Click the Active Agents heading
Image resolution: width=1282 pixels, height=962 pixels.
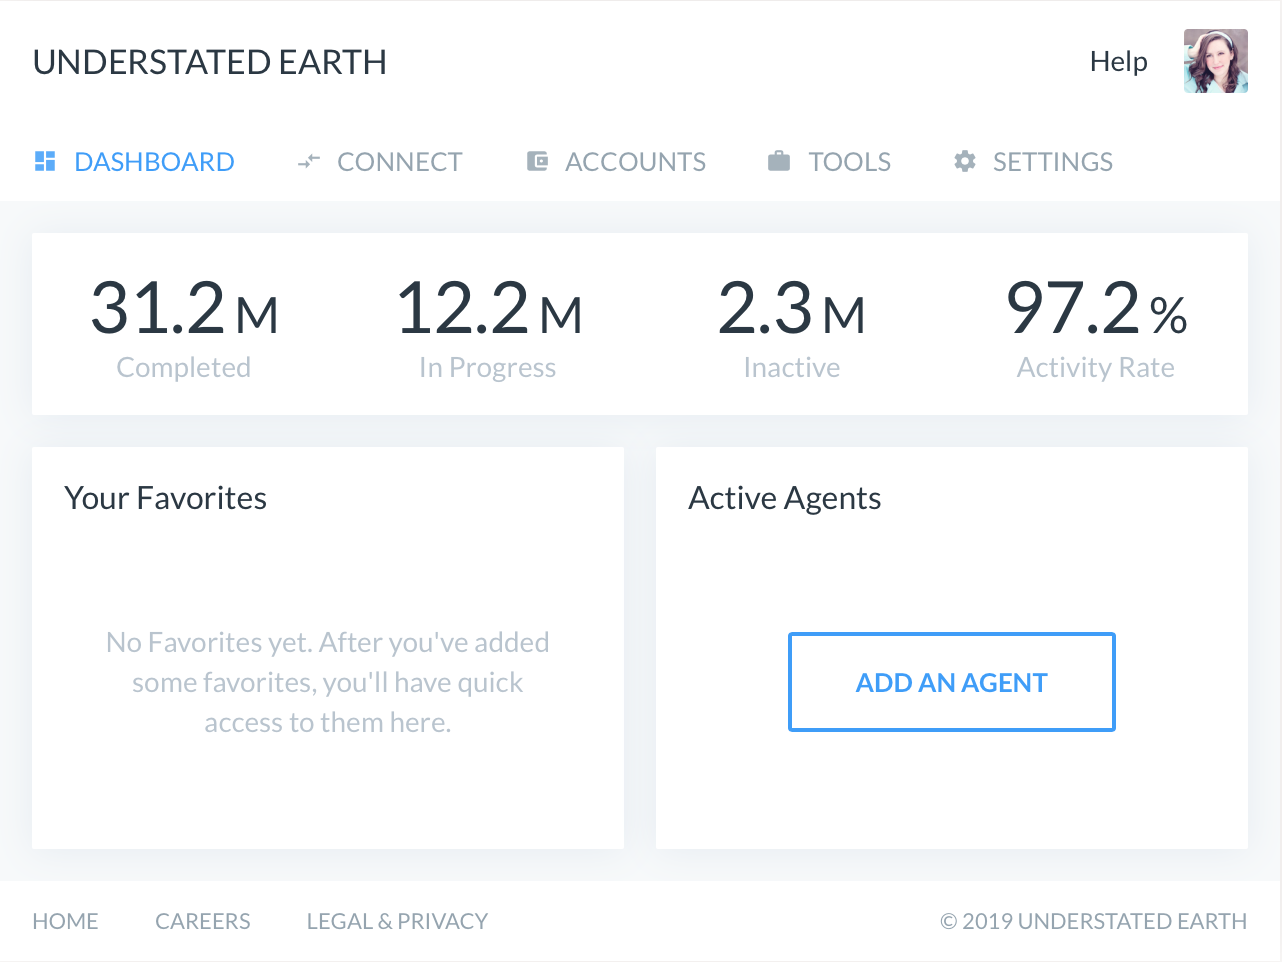(785, 498)
